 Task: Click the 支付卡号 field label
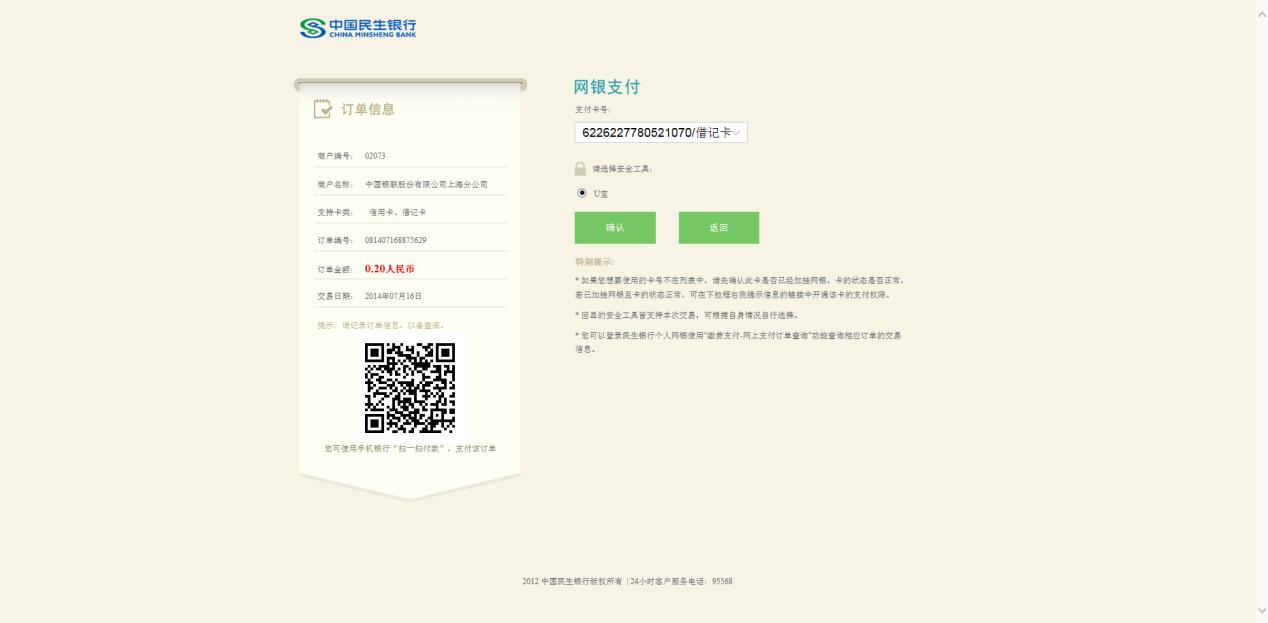pos(593,110)
